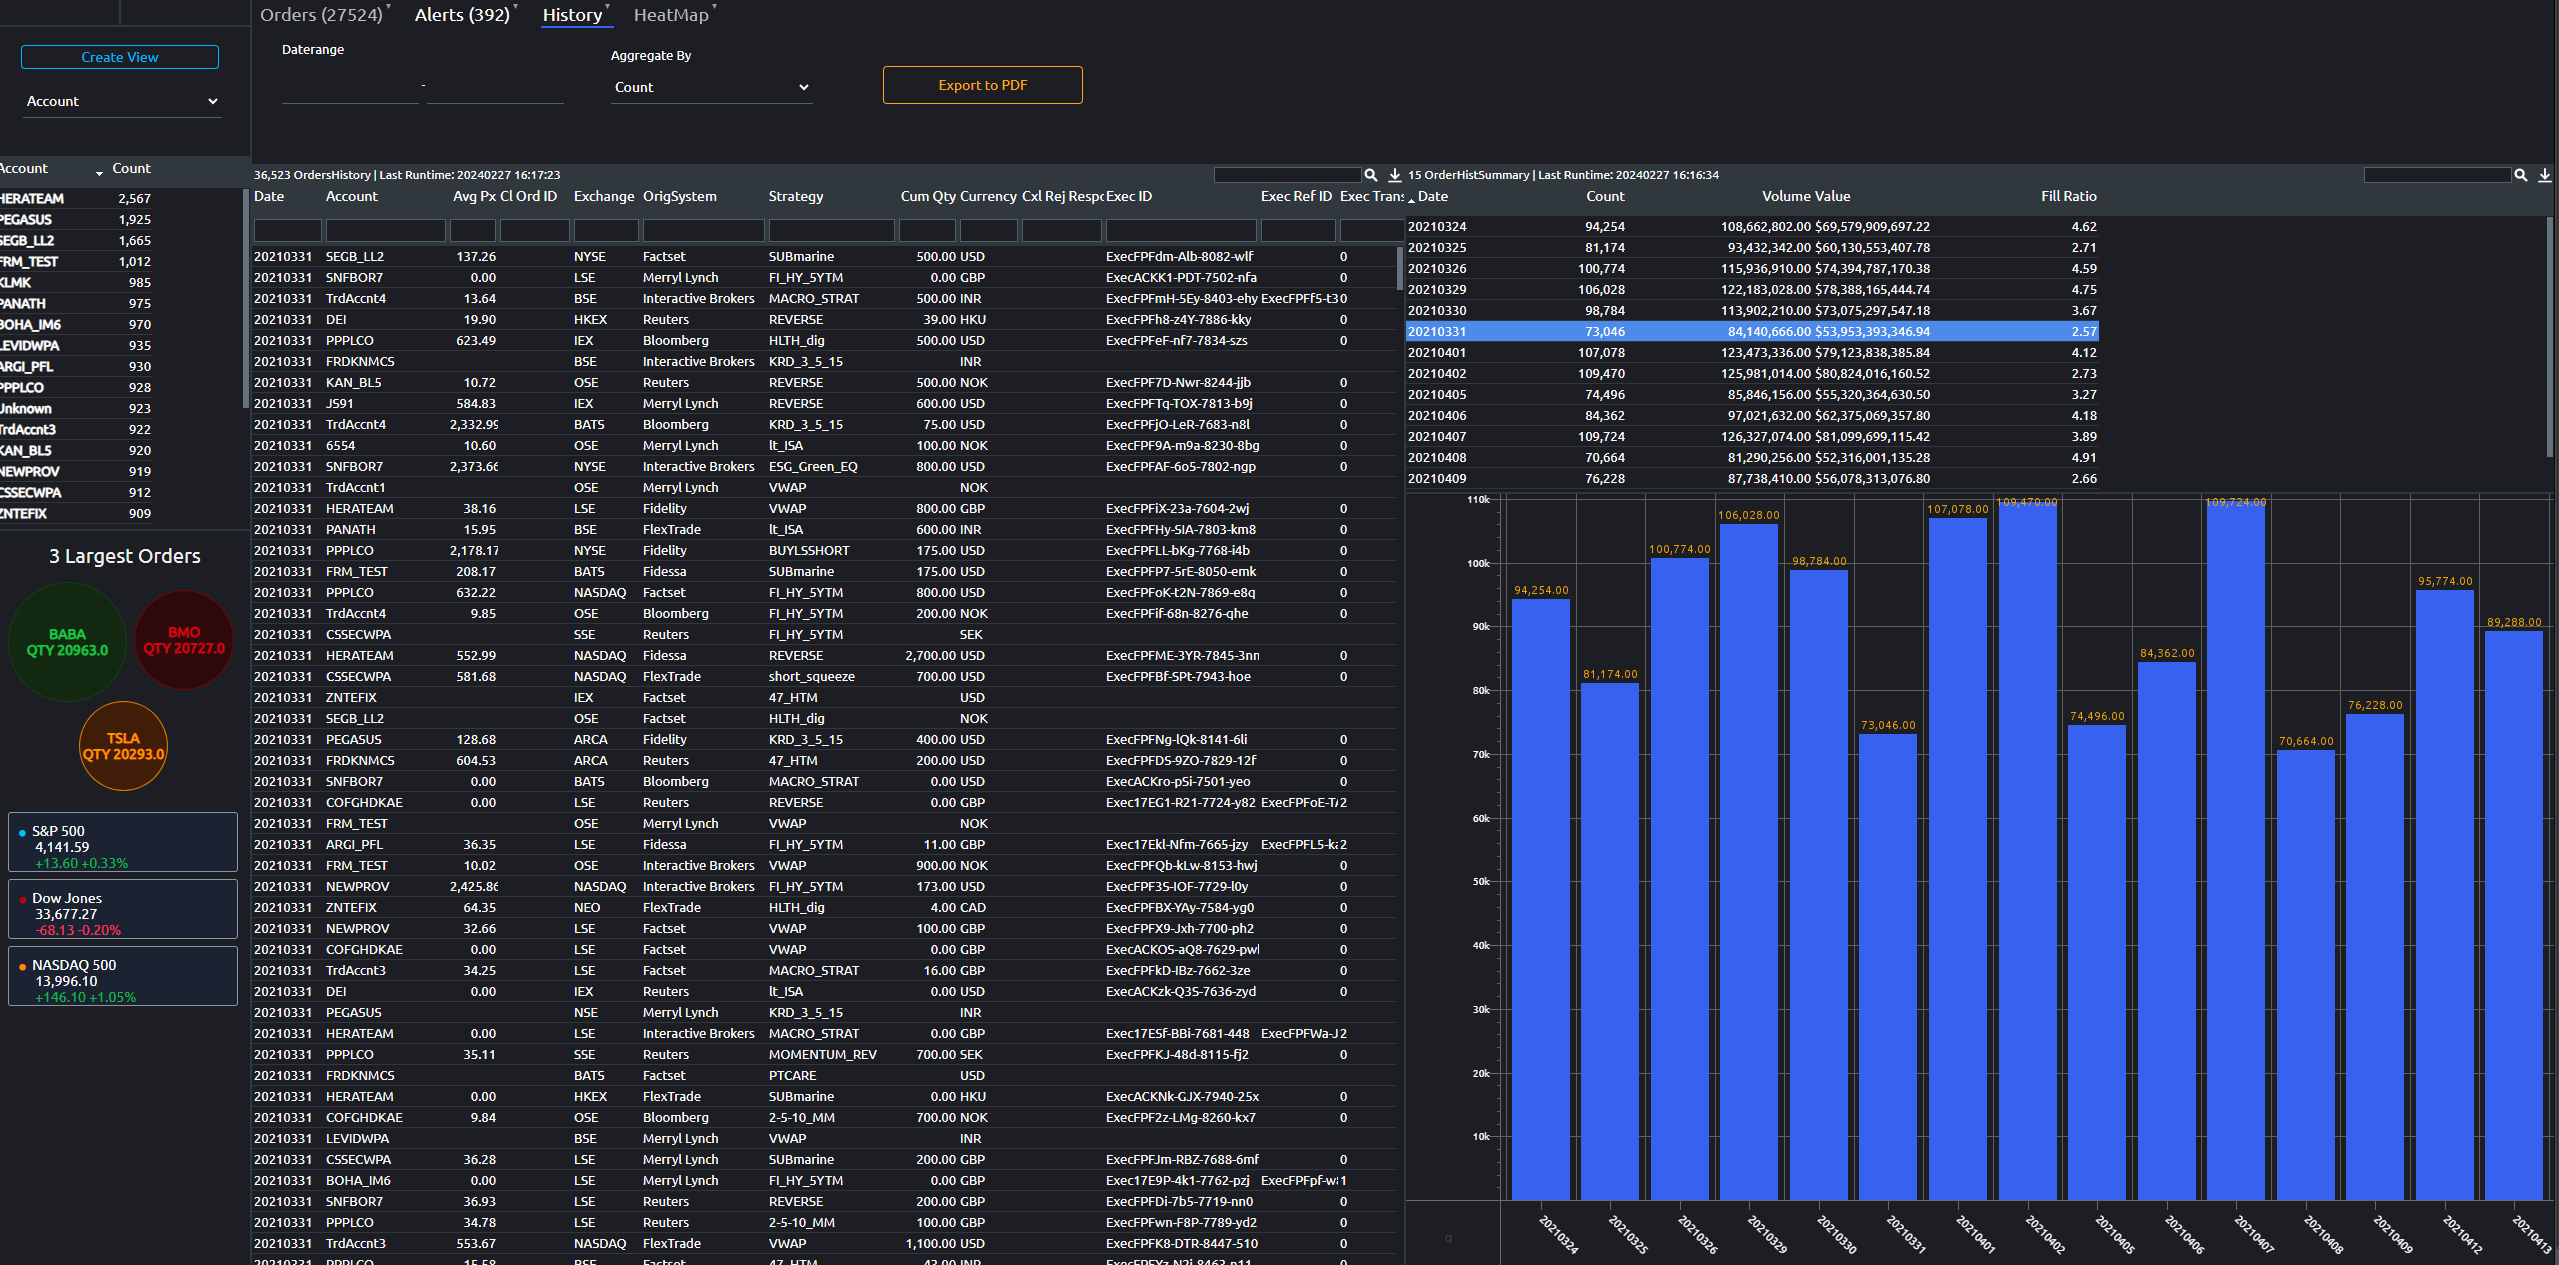This screenshot has width=2559, height=1265.
Task: Select the 20210409 summary row
Action: click(x=1752, y=478)
